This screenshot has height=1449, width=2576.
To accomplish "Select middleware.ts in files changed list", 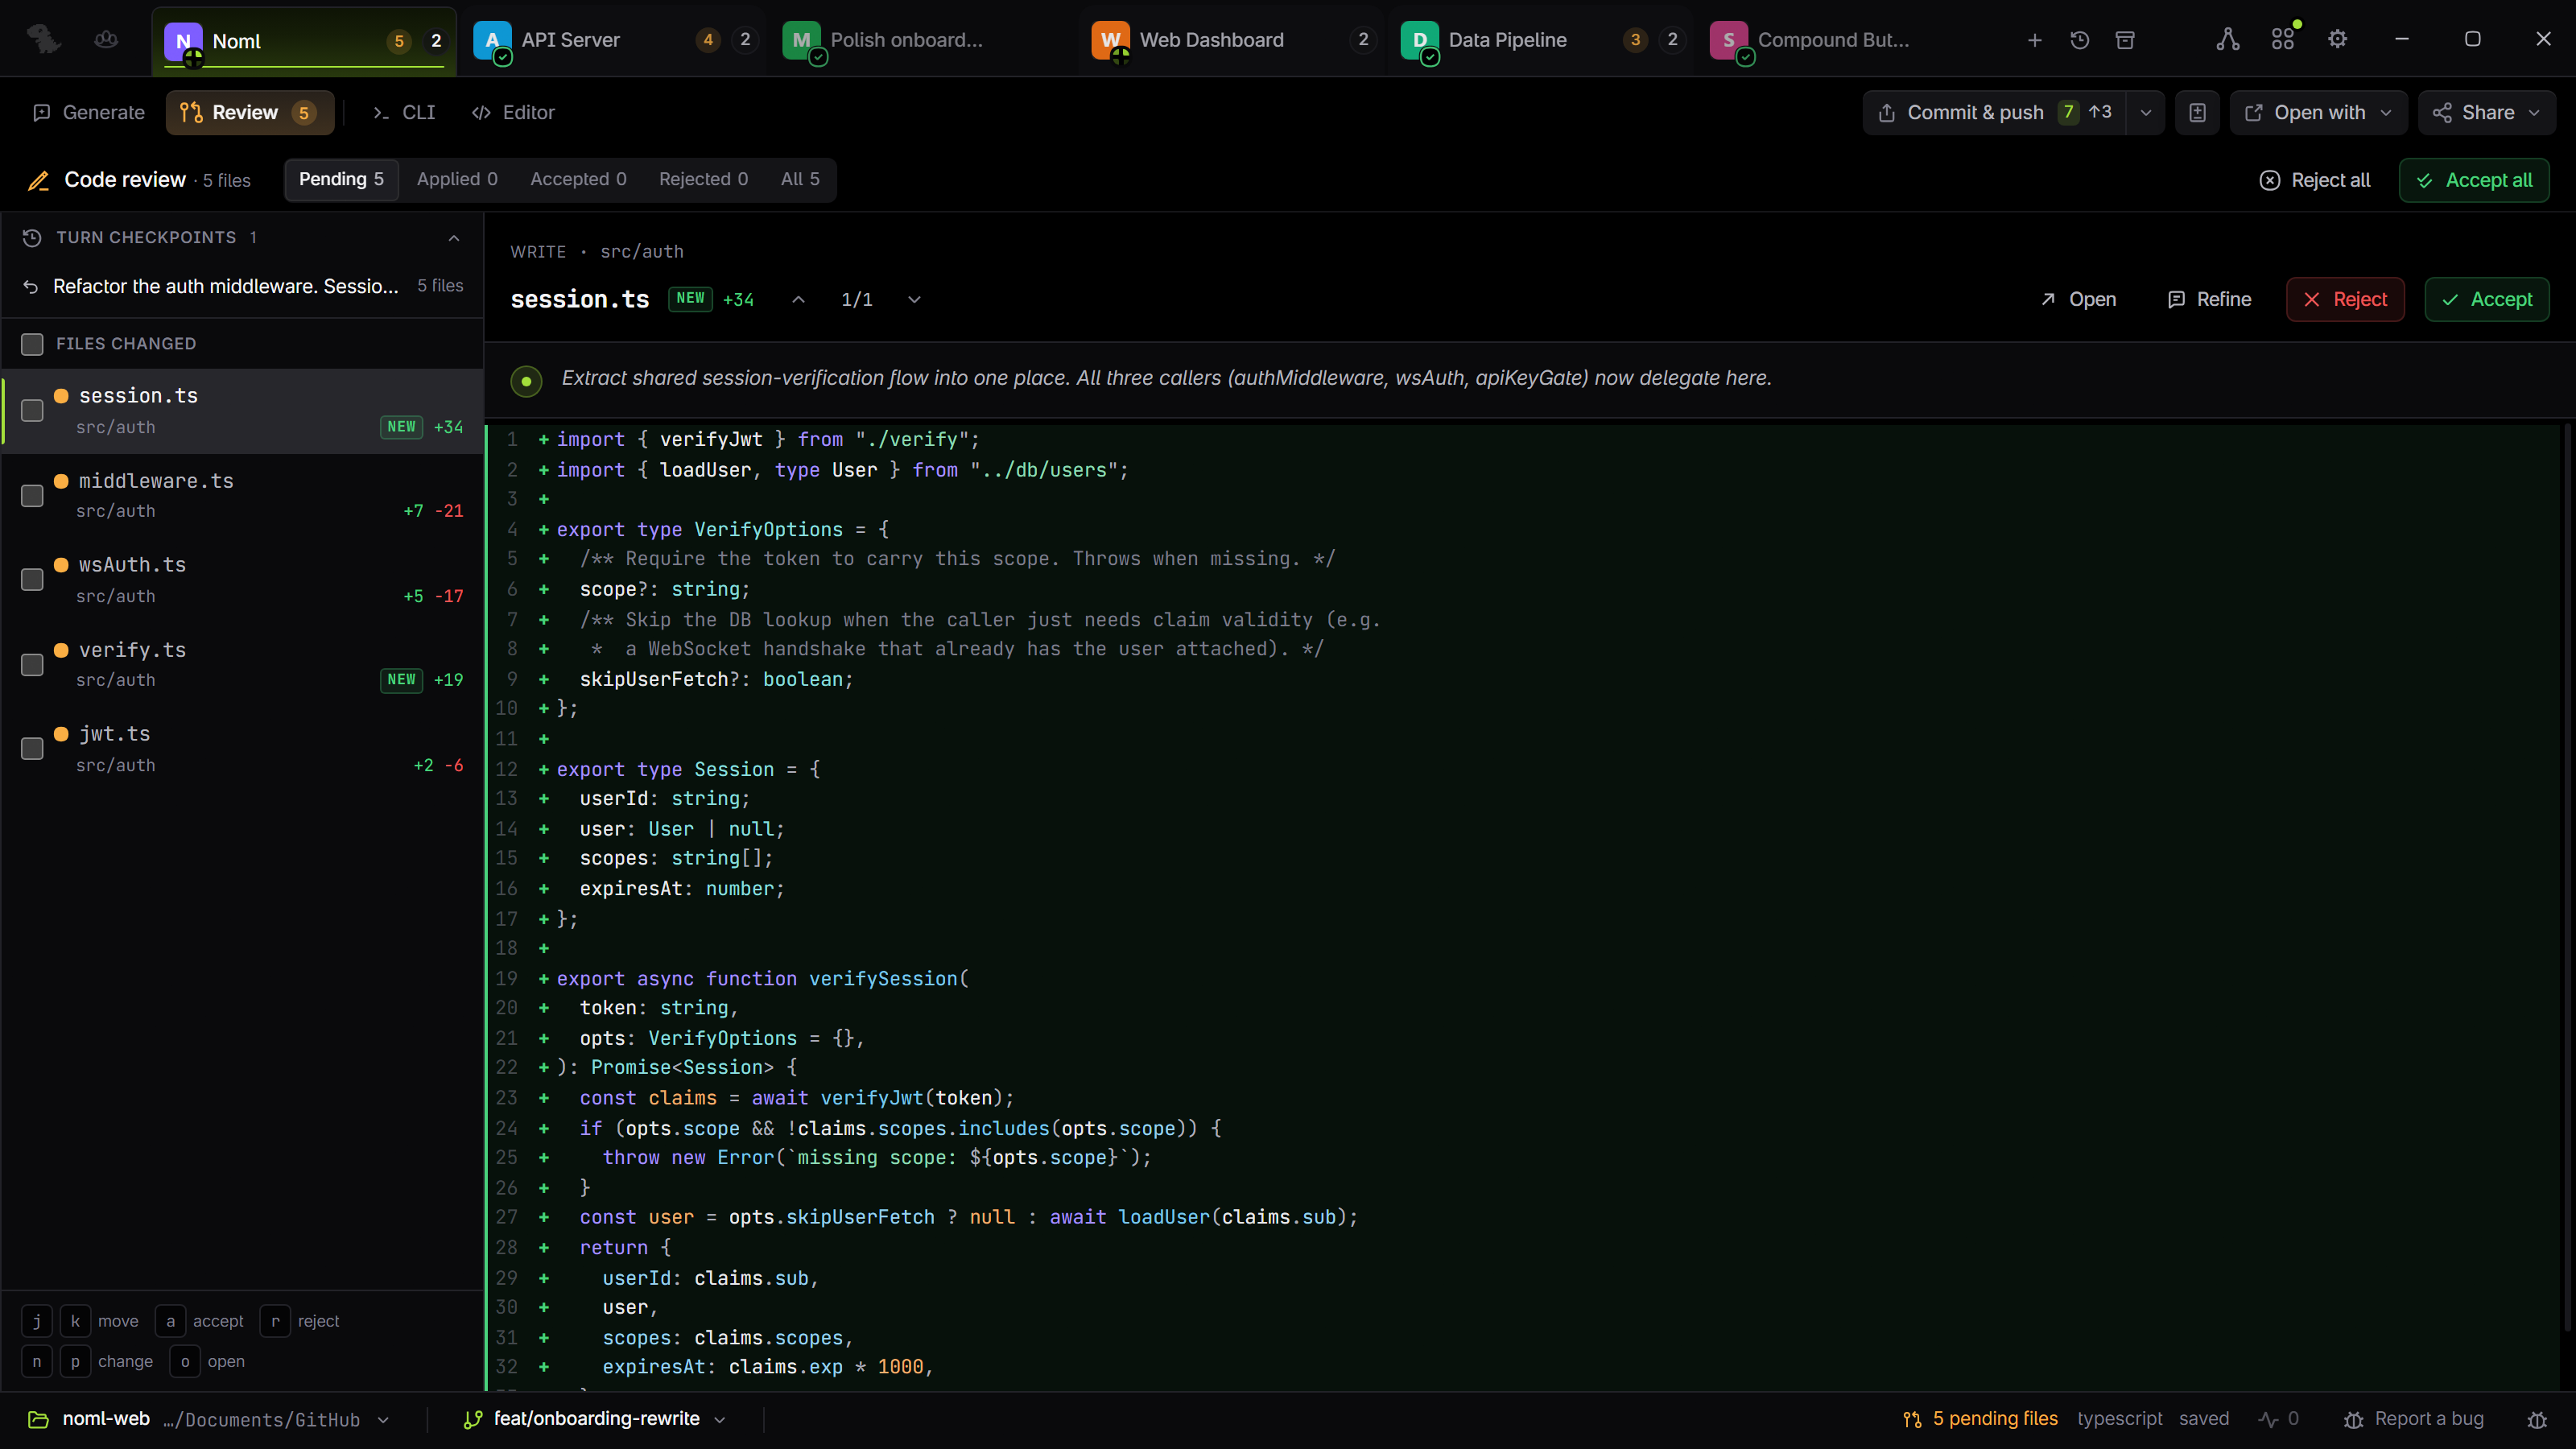I will click(x=243, y=495).
